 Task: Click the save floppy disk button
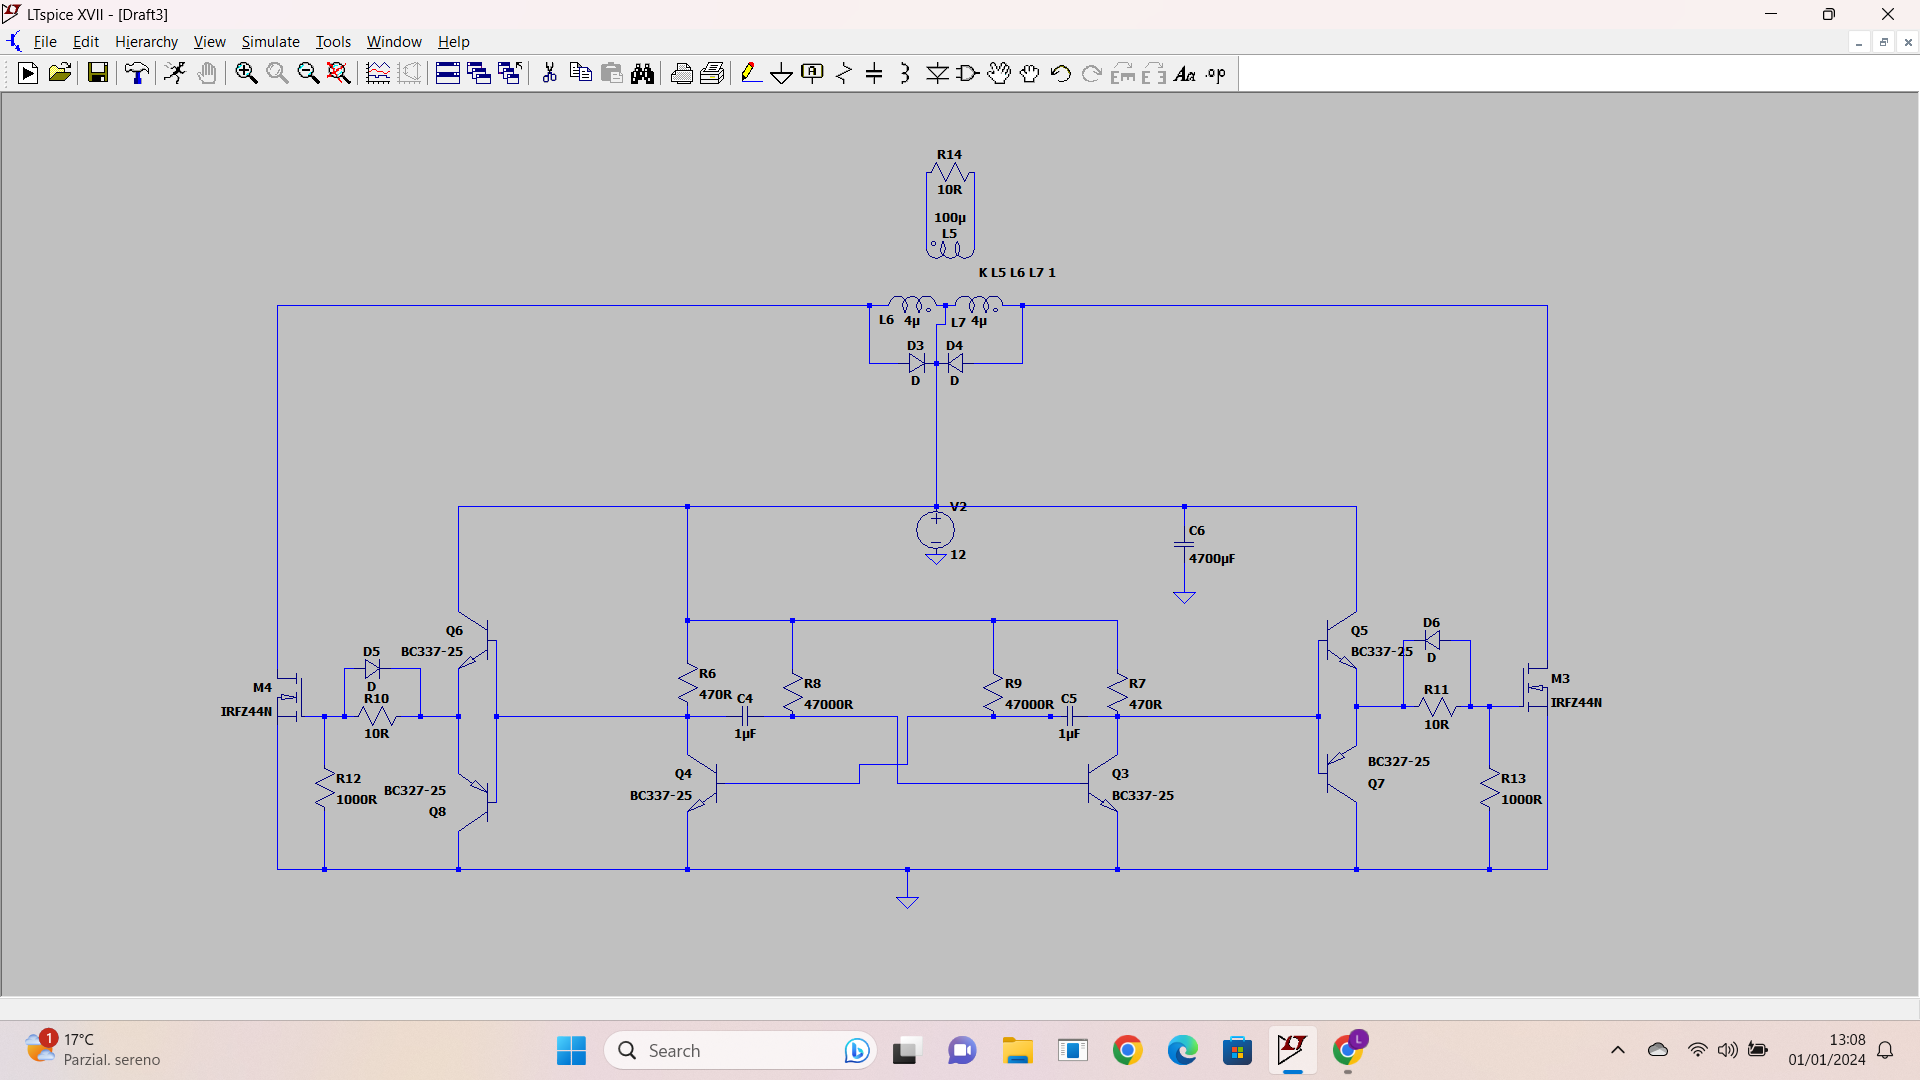(97, 73)
